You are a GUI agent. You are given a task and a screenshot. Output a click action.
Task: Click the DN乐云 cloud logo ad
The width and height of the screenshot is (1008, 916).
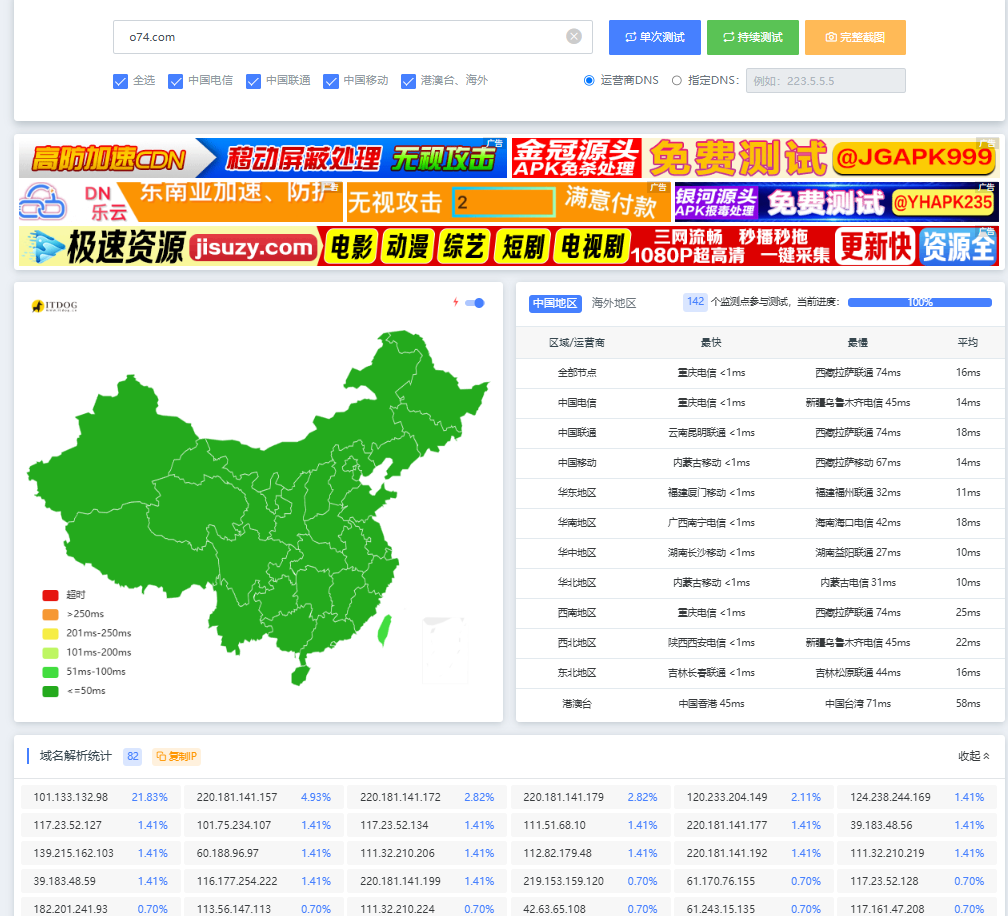click(x=42, y=202)
